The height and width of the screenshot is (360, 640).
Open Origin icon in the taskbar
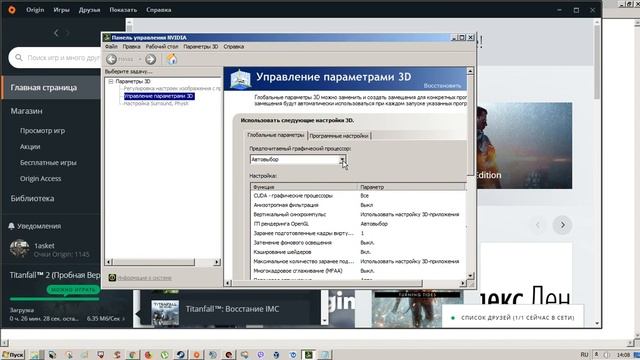pyautogui.click(x=196, y=355)
